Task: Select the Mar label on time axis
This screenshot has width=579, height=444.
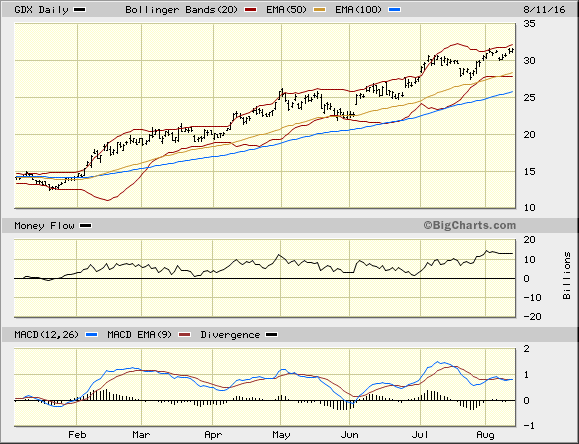Action: pos(141,435)
